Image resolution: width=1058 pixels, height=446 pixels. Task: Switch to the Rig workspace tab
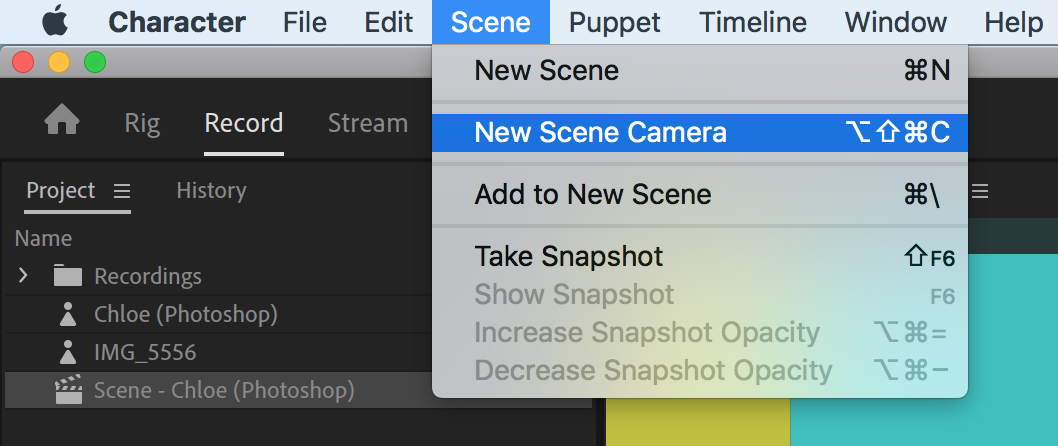tap(142, 123)
